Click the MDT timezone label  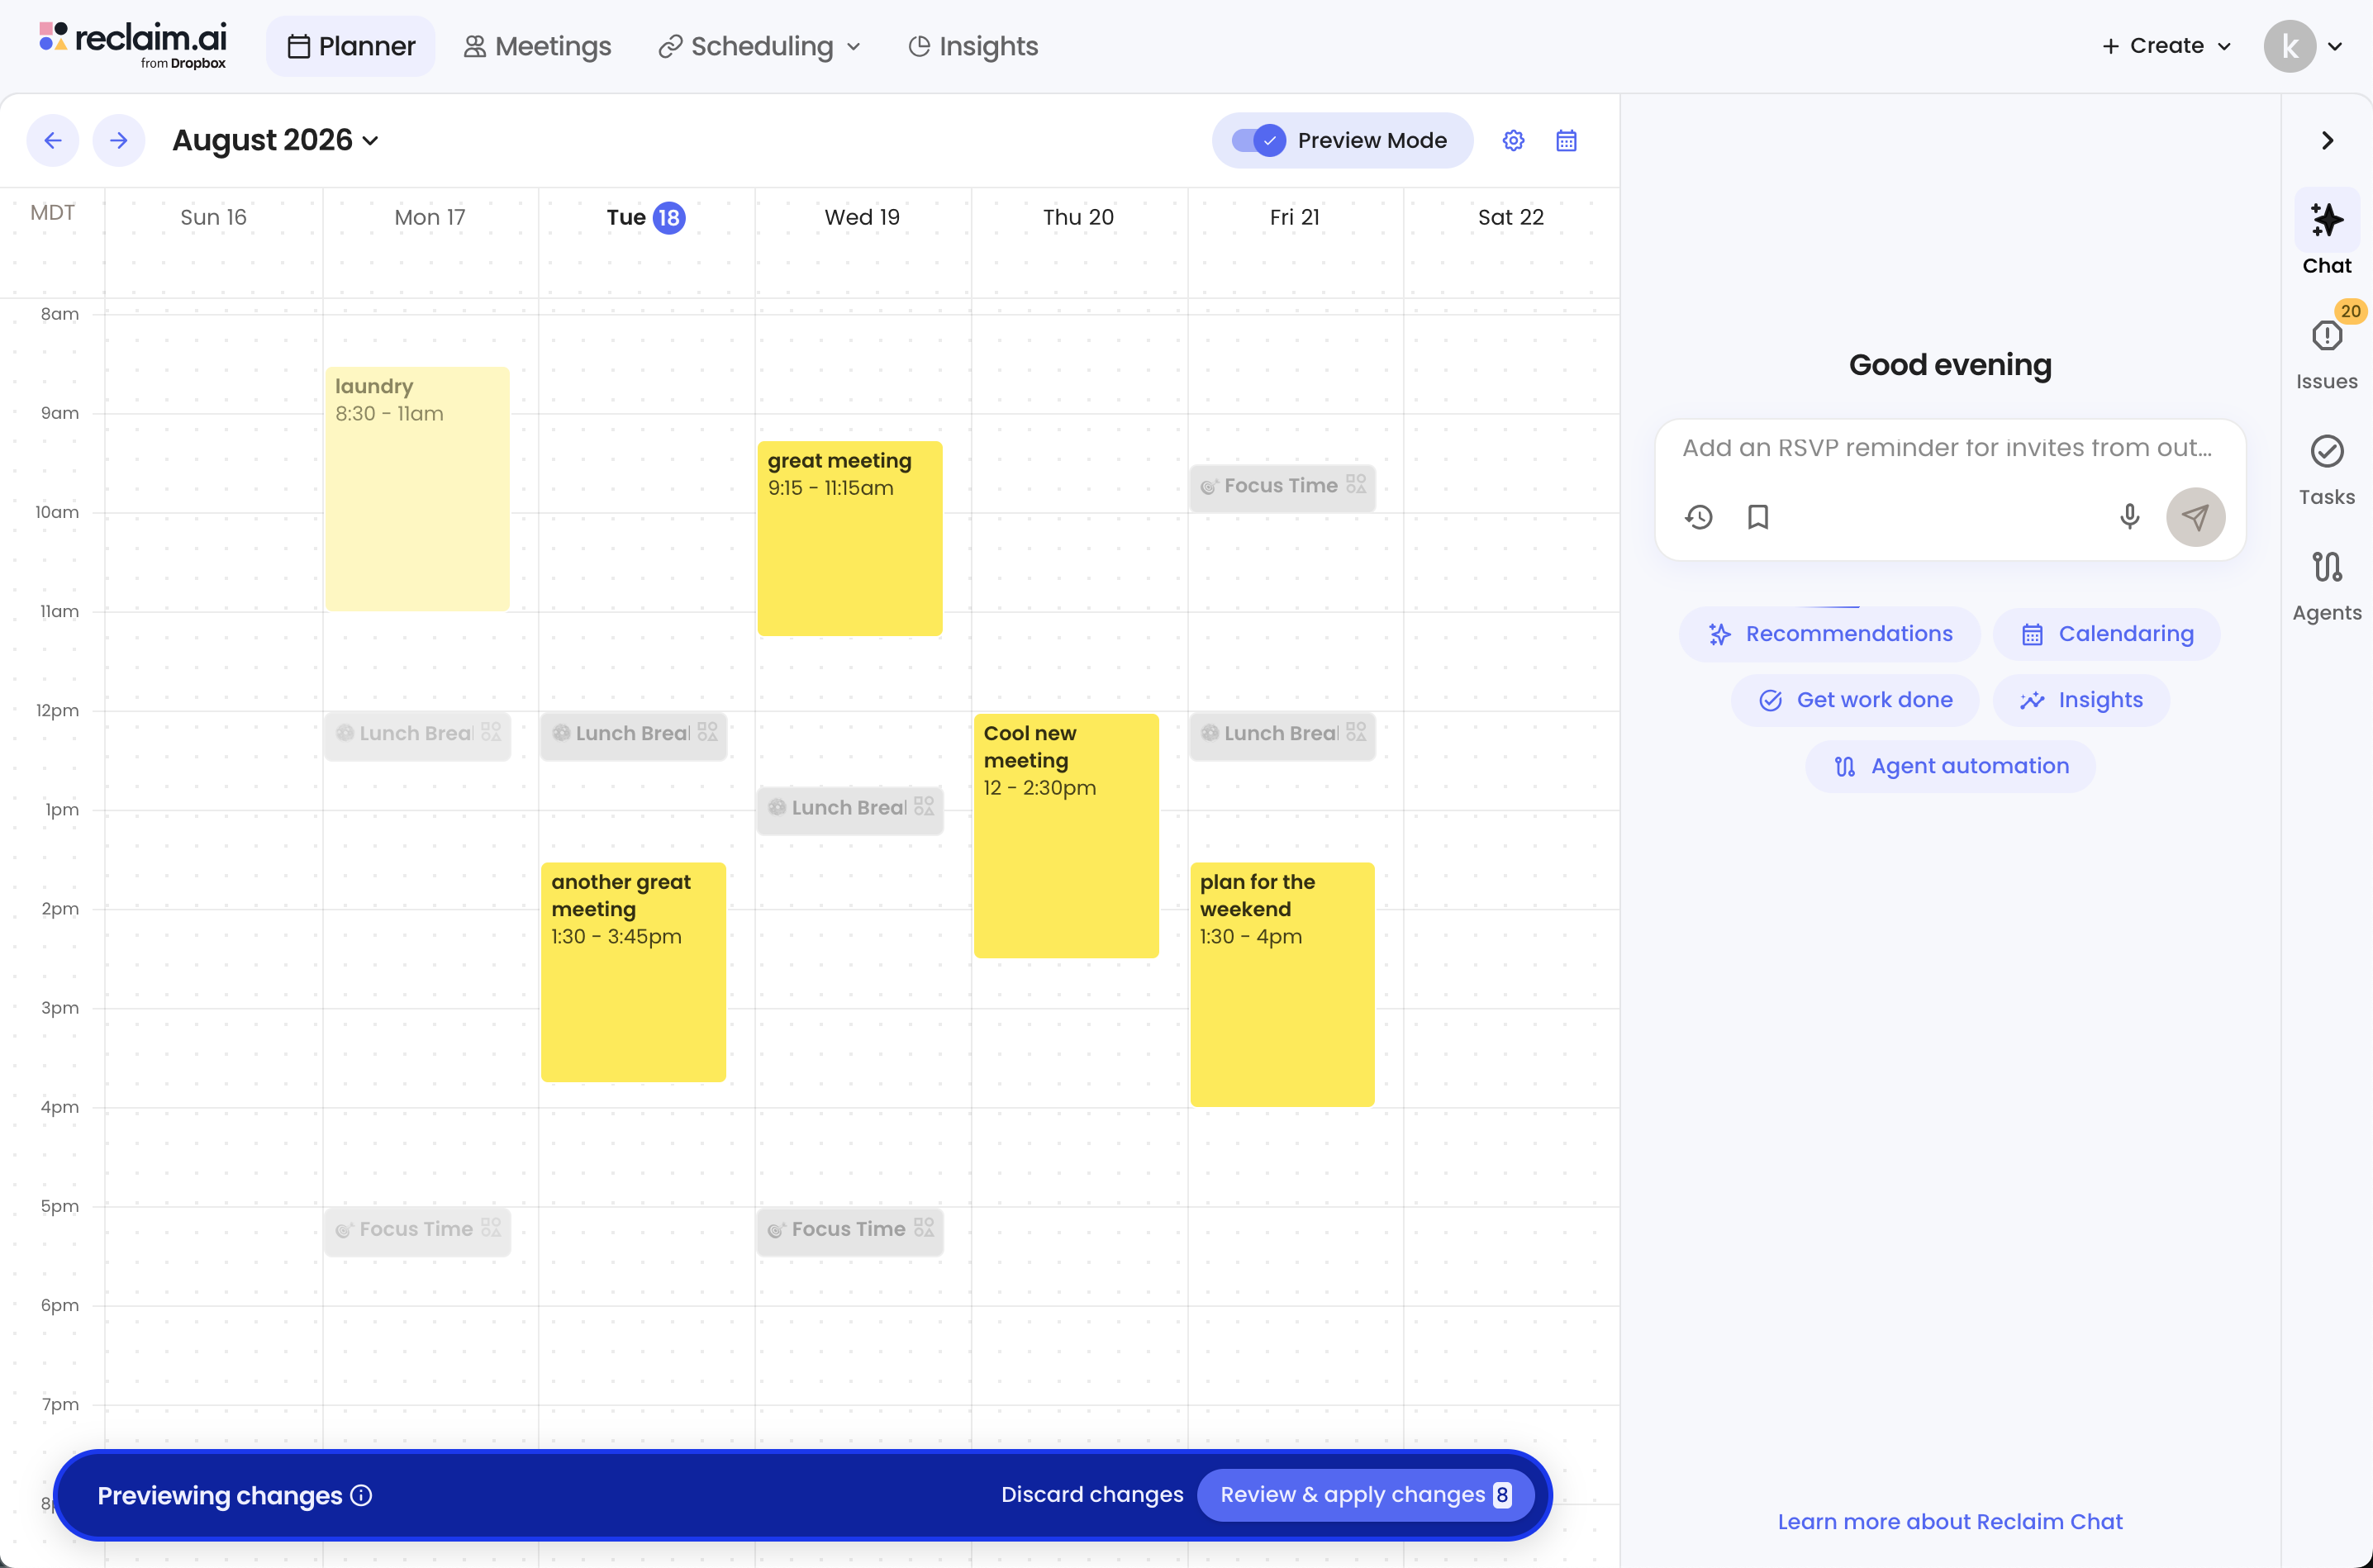tap(52, 213)
